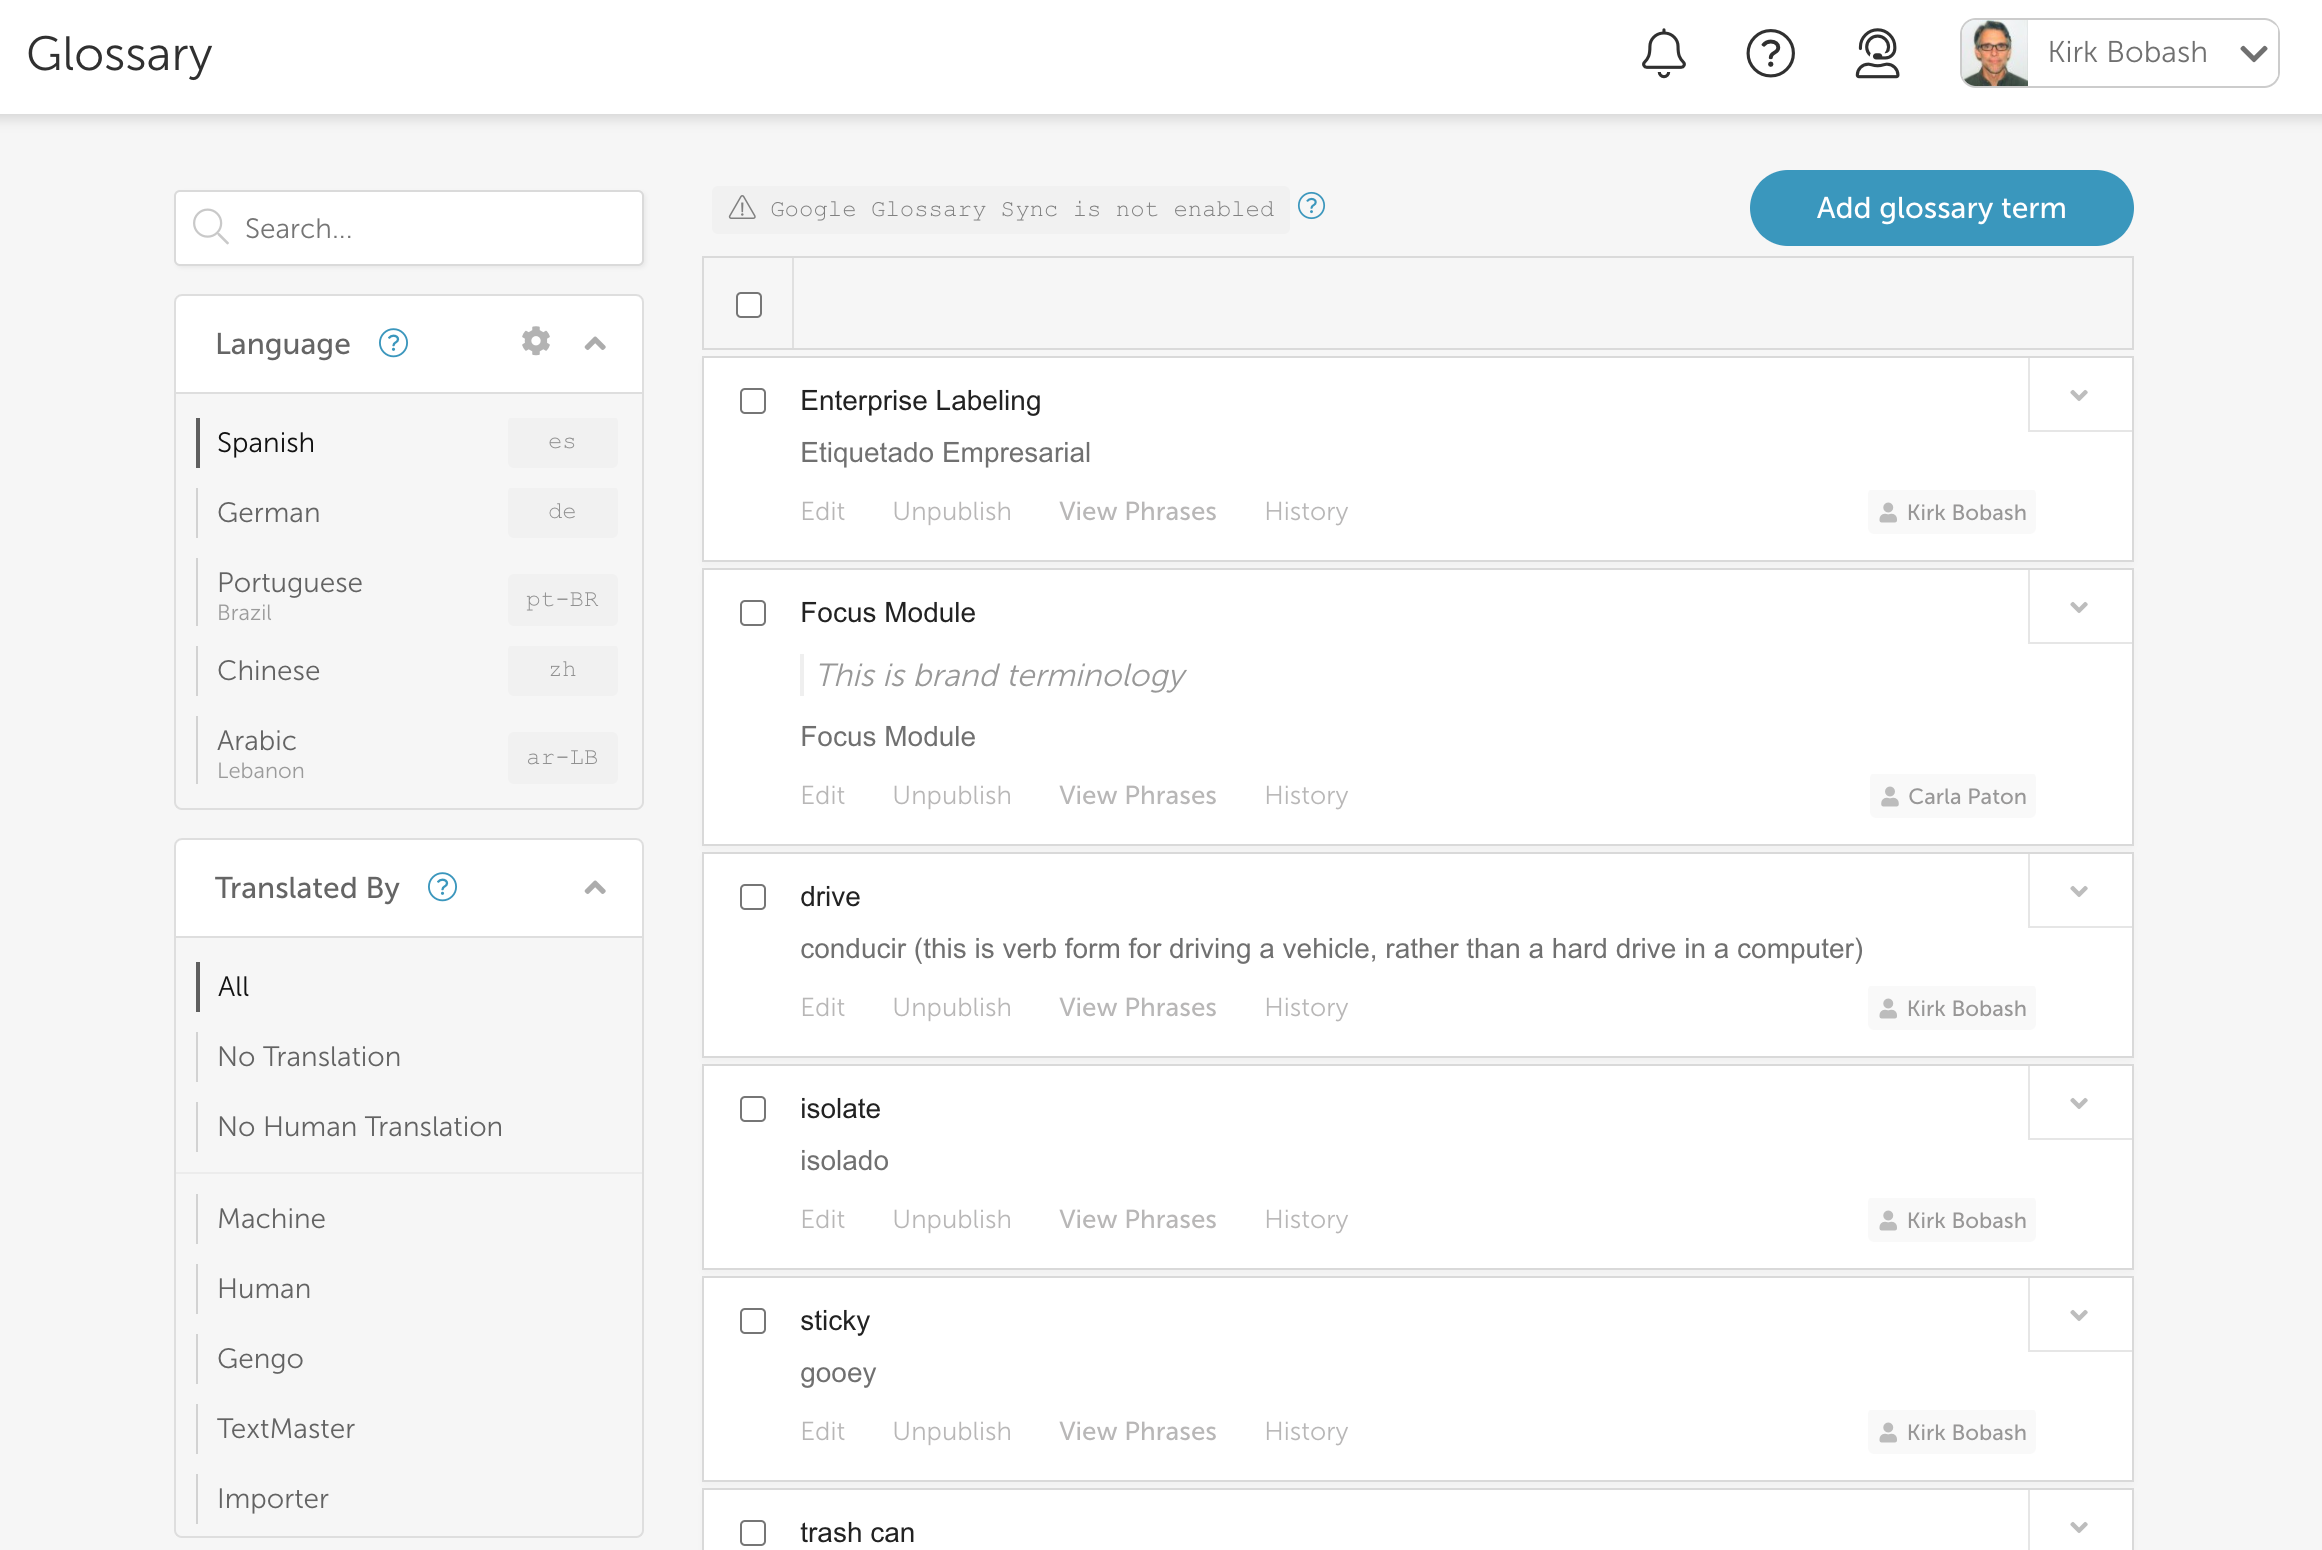Click help icon beside Google Glossary Sync warning
The image size is (2322, 1550).
pos(1311,206)
